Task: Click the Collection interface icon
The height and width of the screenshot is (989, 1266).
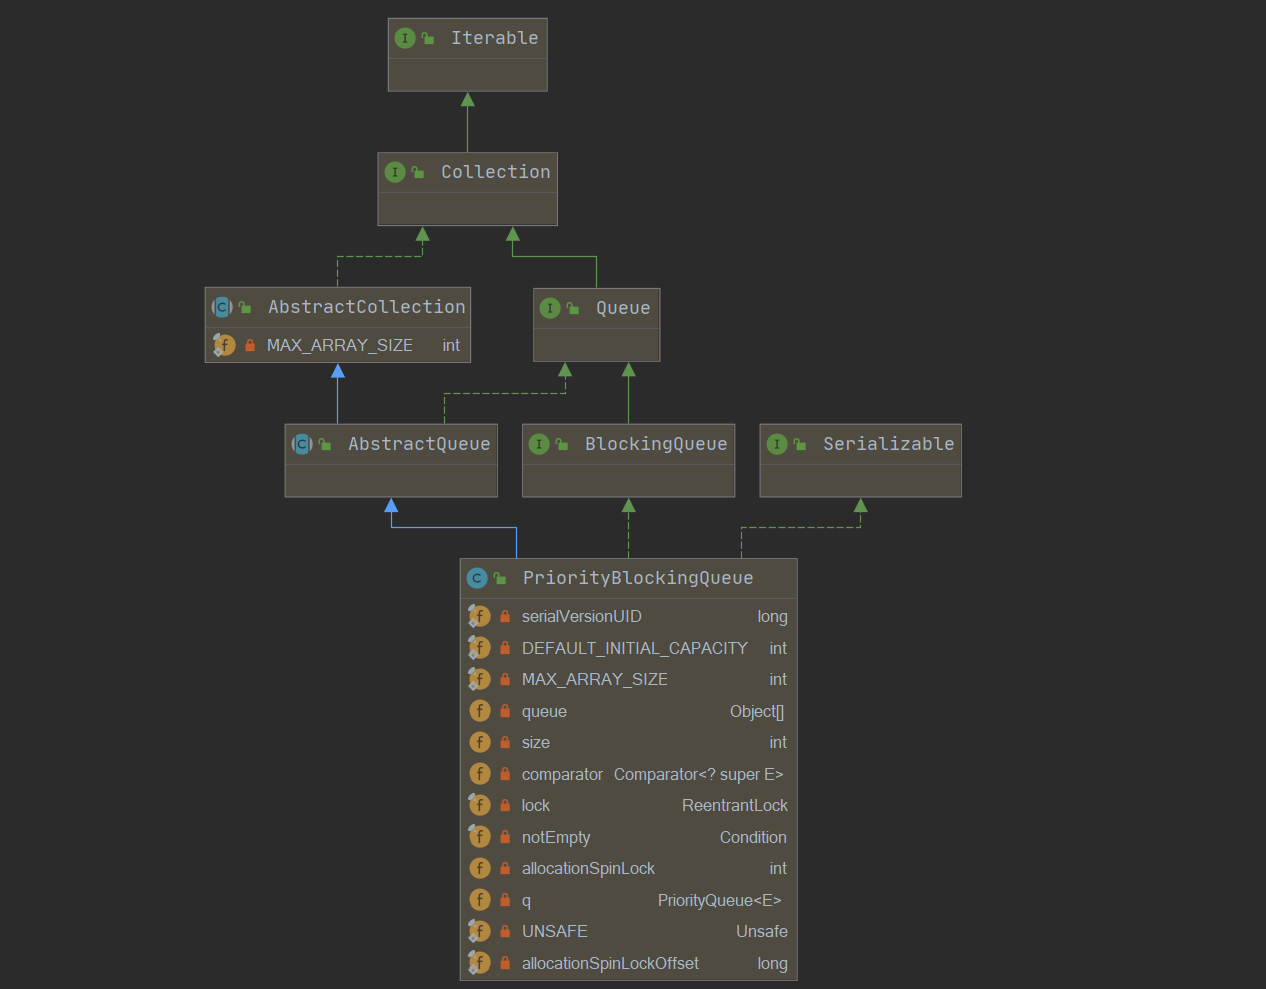Action: (395, 172)
